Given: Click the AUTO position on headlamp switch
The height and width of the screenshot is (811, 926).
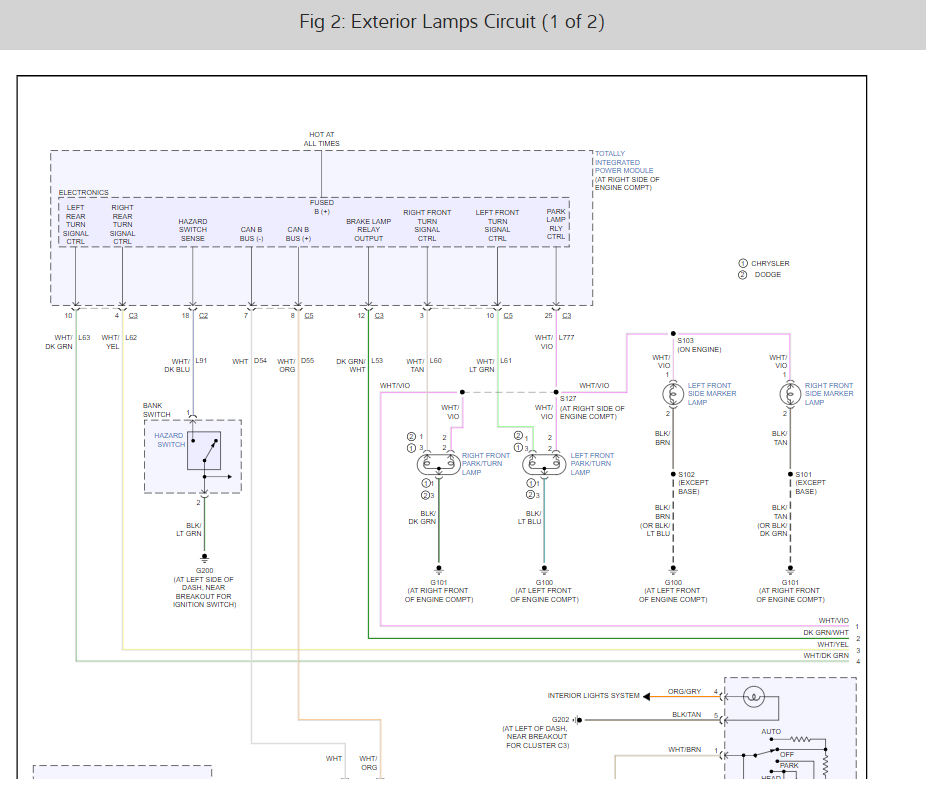Looking at the screenshot, I should pyautogui.click(x=771, y=731).
